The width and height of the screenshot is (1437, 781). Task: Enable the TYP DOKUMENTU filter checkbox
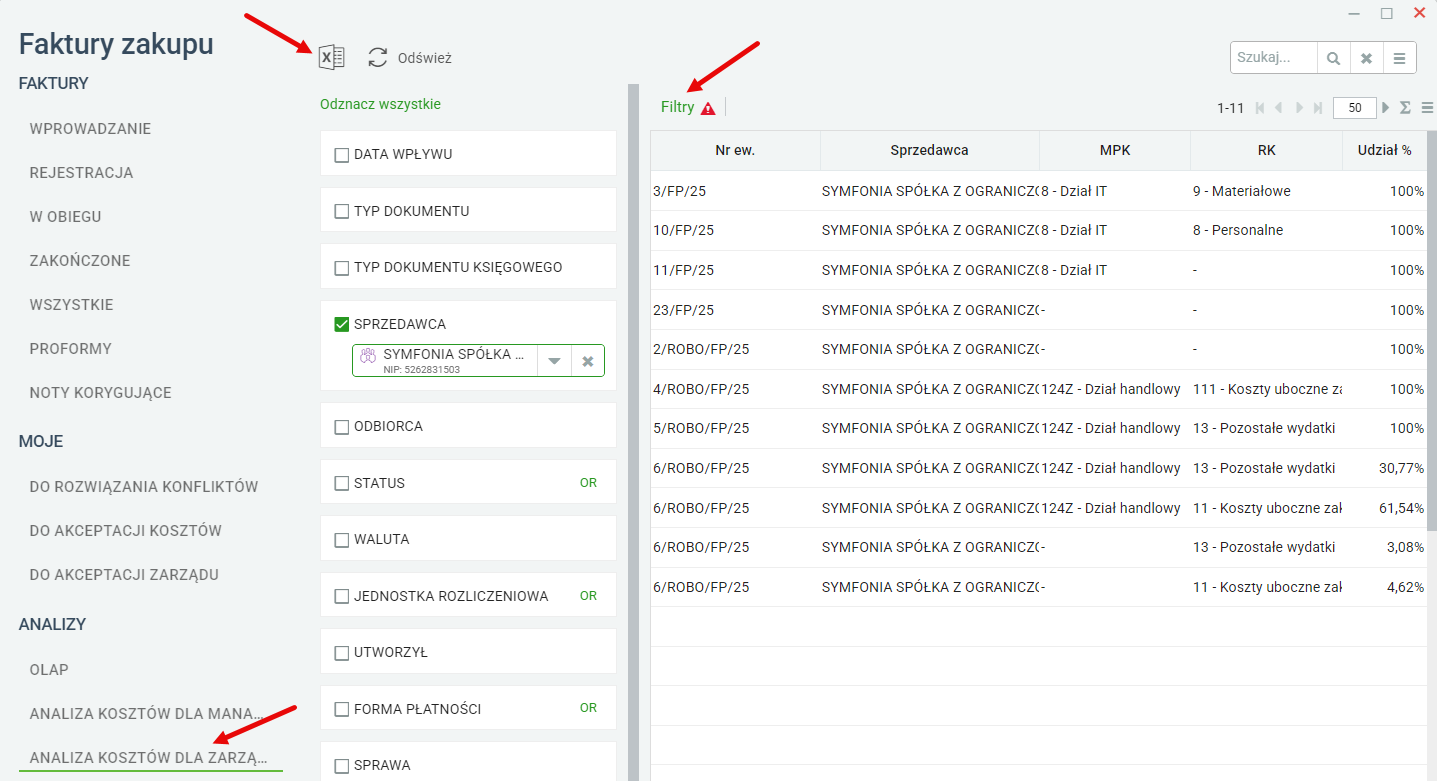click(342, 211)
